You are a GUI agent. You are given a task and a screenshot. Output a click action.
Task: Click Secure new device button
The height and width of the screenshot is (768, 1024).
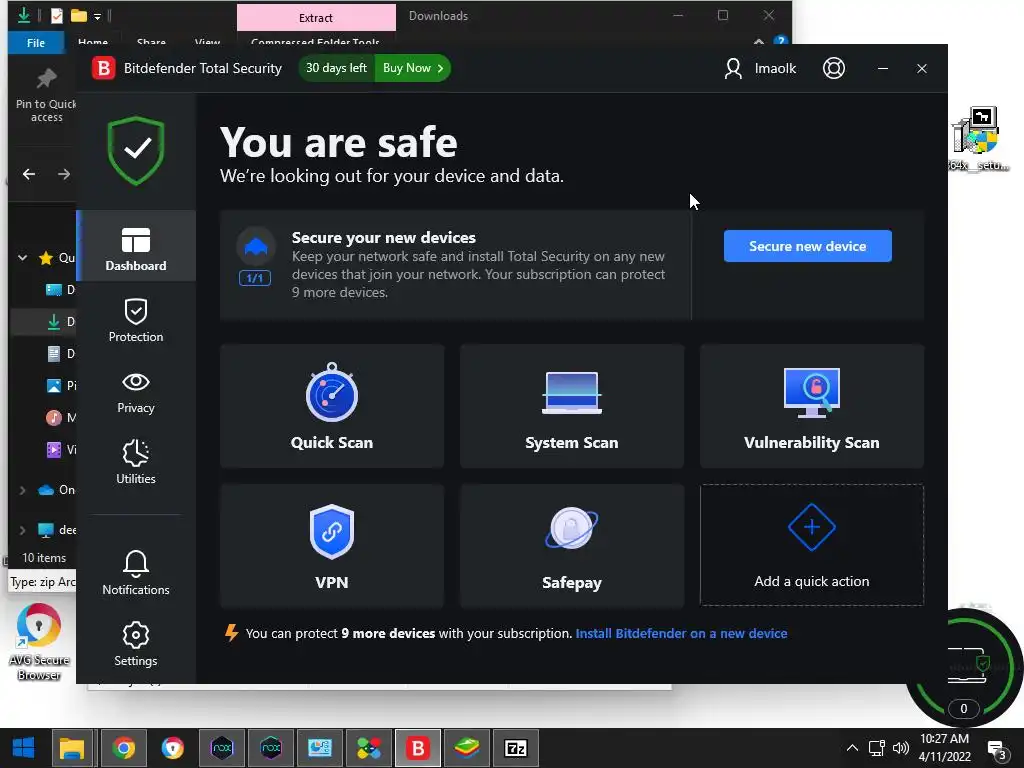[x=807, y=246]
